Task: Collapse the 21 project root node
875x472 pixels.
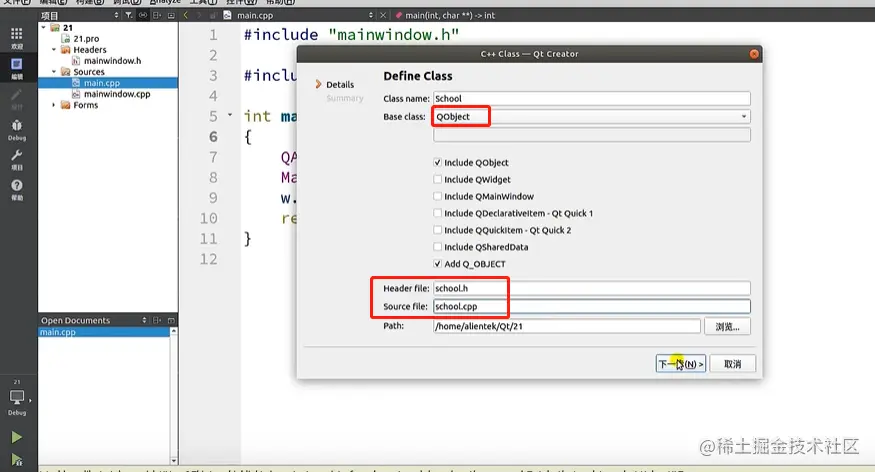Action: click(44, 27)
